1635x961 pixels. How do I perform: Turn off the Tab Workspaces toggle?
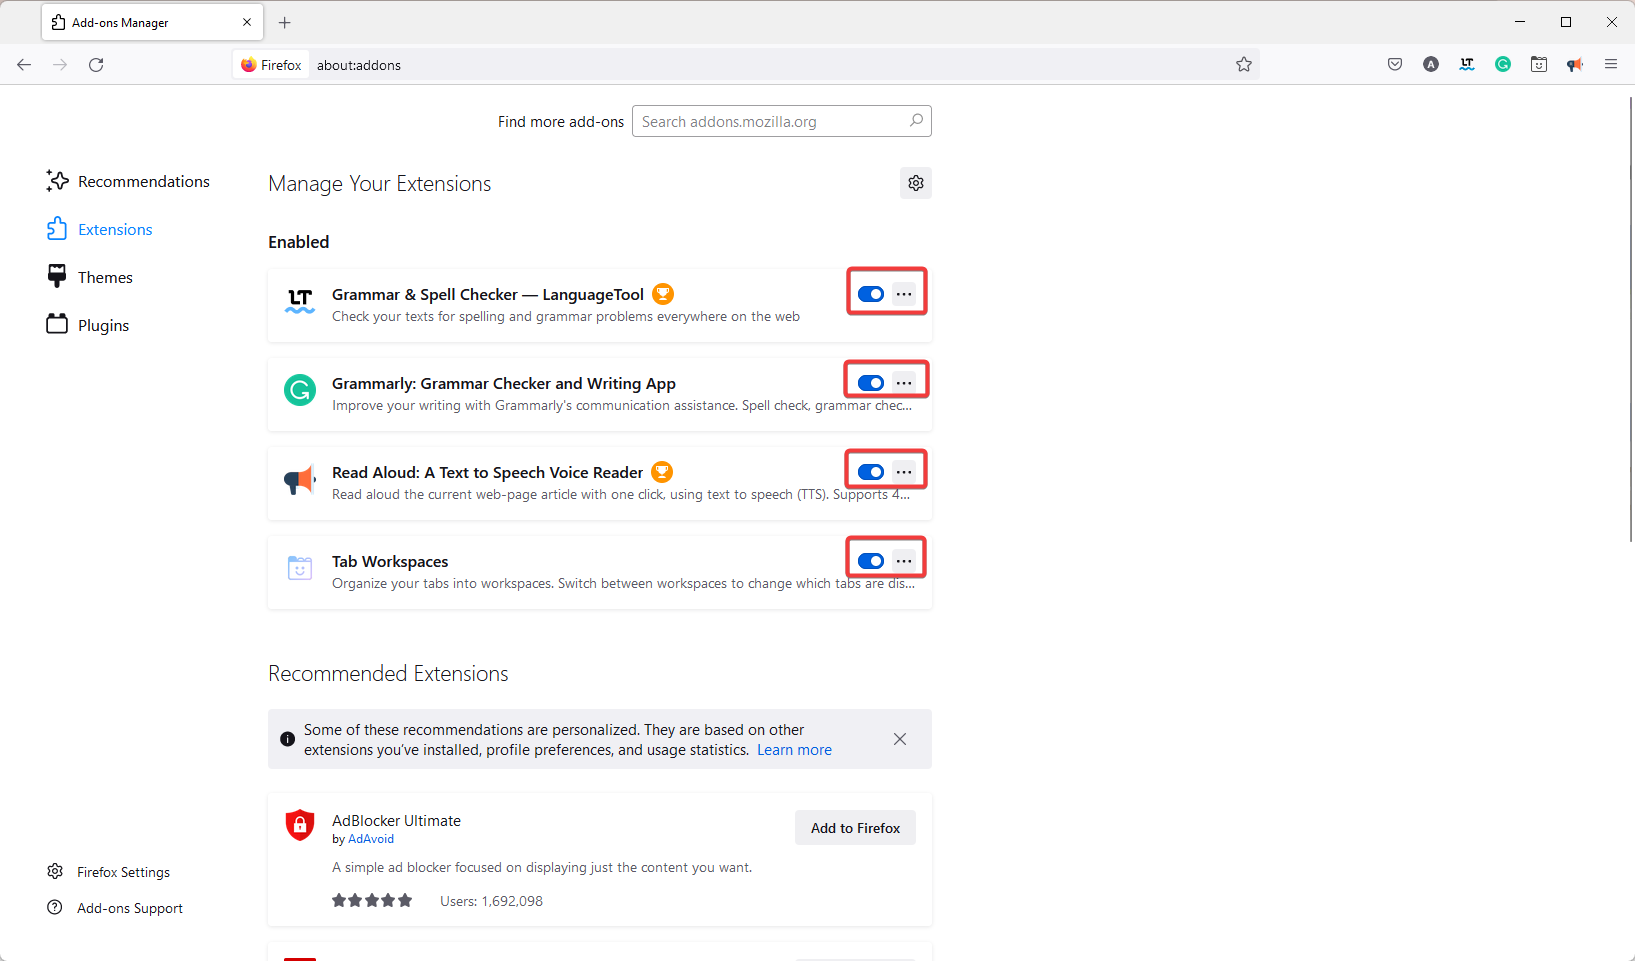click(x=871, y=561)
